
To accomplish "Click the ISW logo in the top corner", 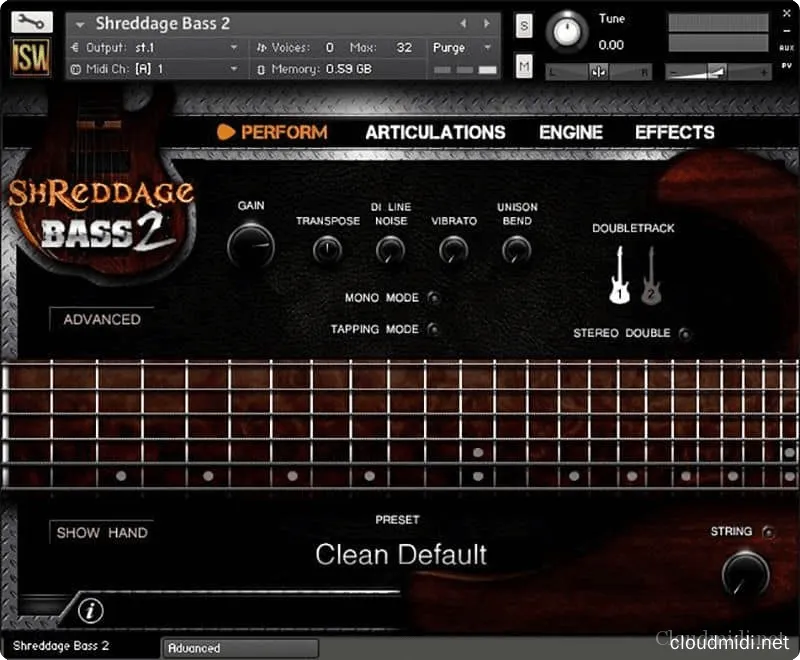I will click(x=30, y=55).
